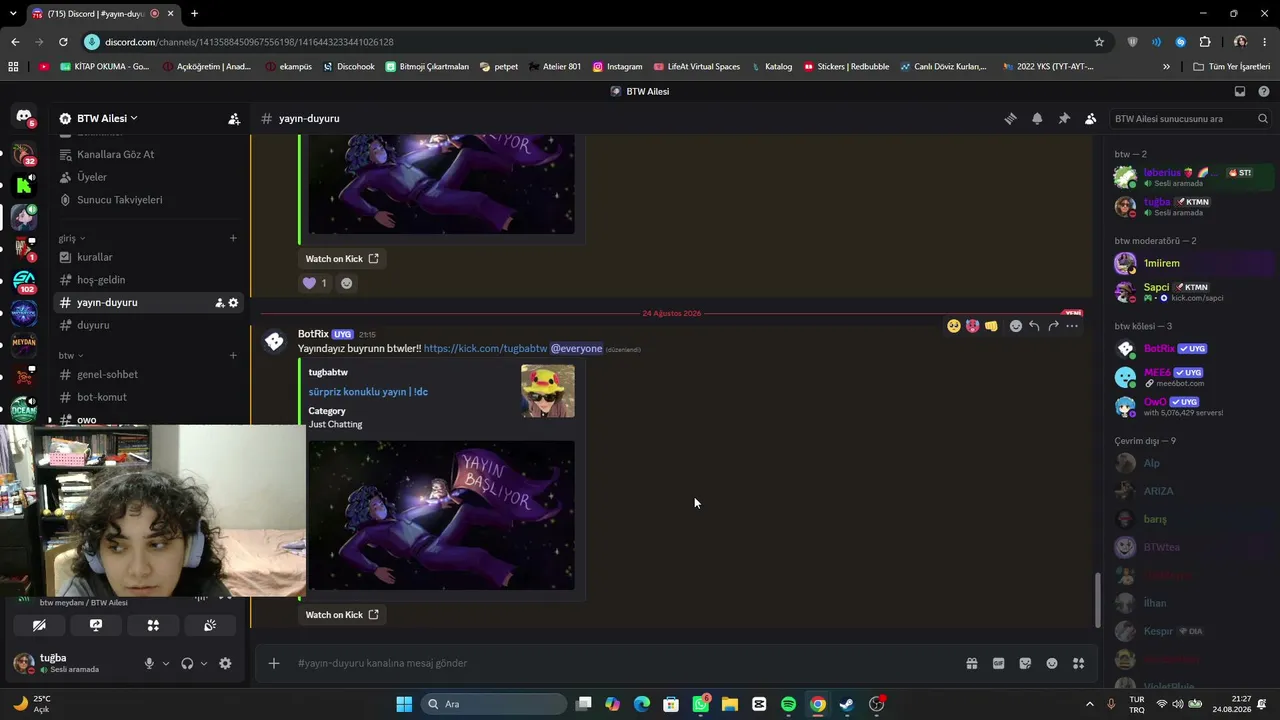
Task: Open Spotify from the taskbar
Action: [x=788, y=704]
